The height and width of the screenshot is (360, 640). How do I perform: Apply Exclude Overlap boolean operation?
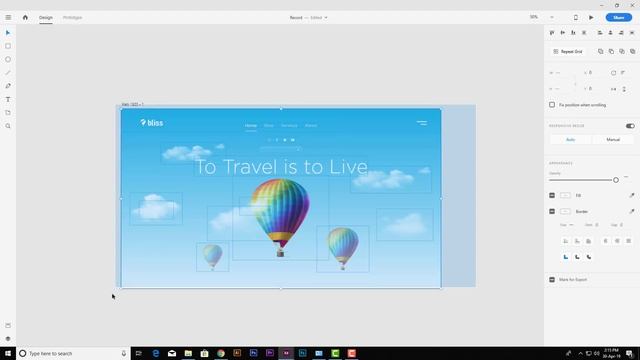(x=632, y=51)
